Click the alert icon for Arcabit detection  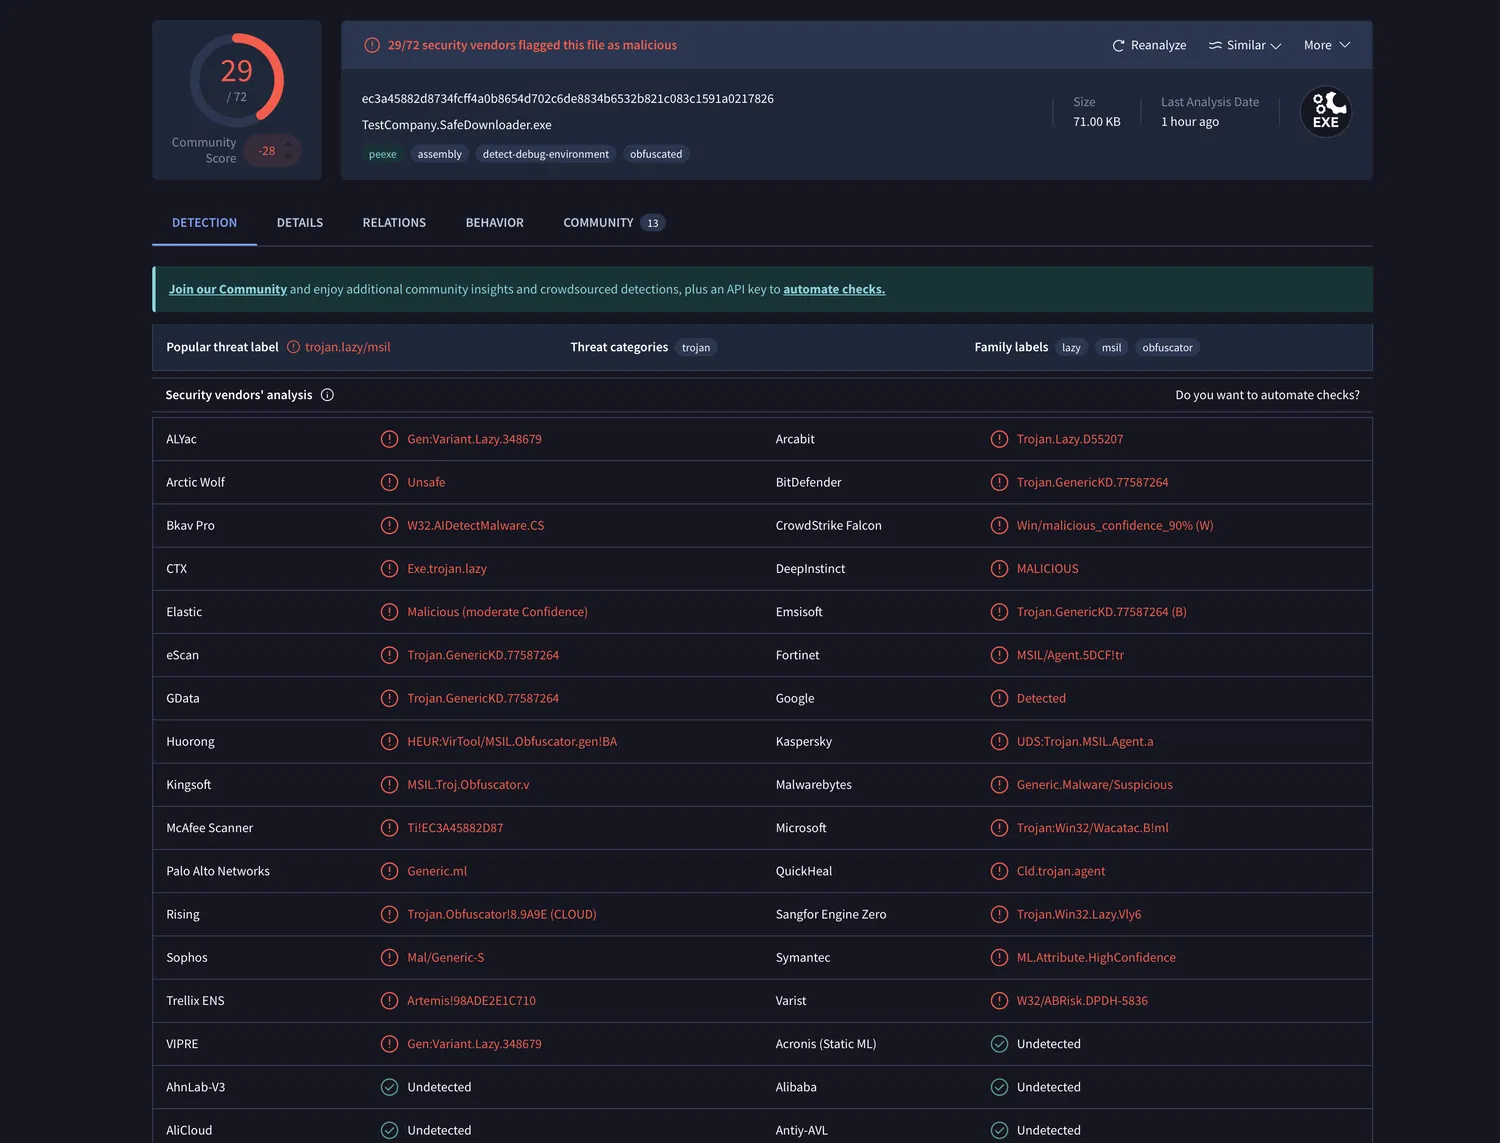[x=999, y=439]
